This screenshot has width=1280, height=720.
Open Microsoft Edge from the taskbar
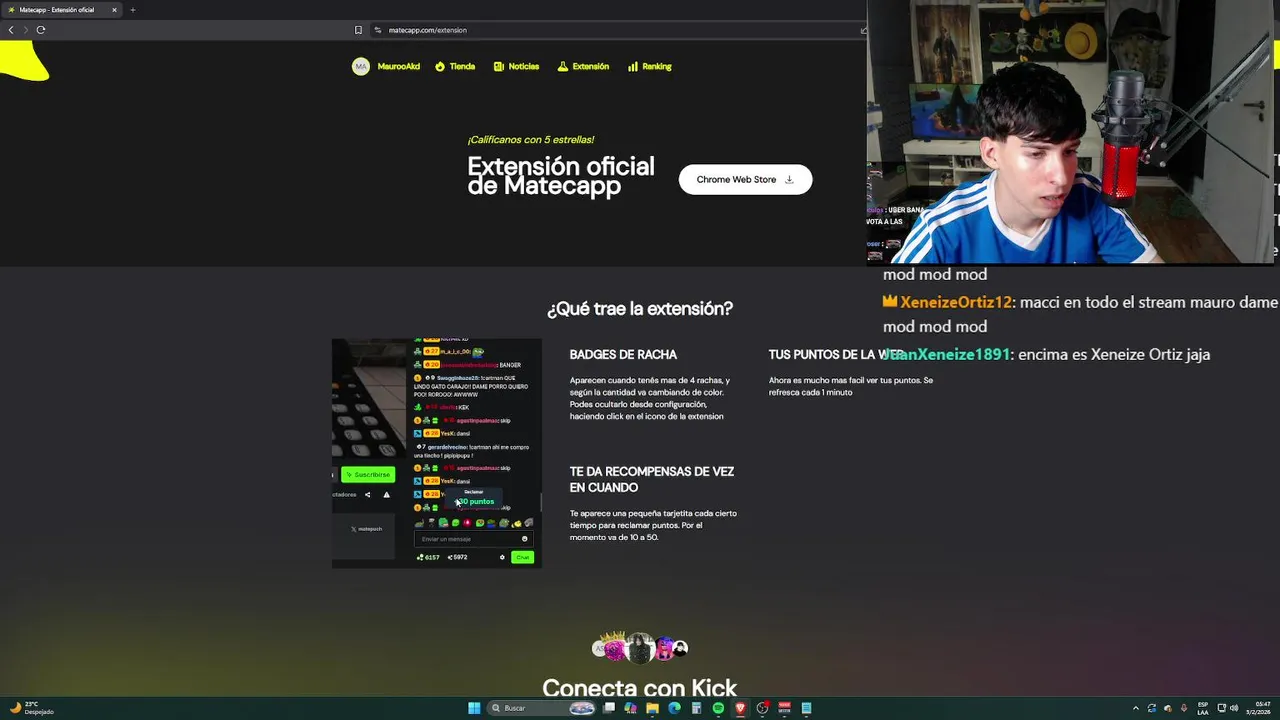pyautogui.click(x=674, y=708)
